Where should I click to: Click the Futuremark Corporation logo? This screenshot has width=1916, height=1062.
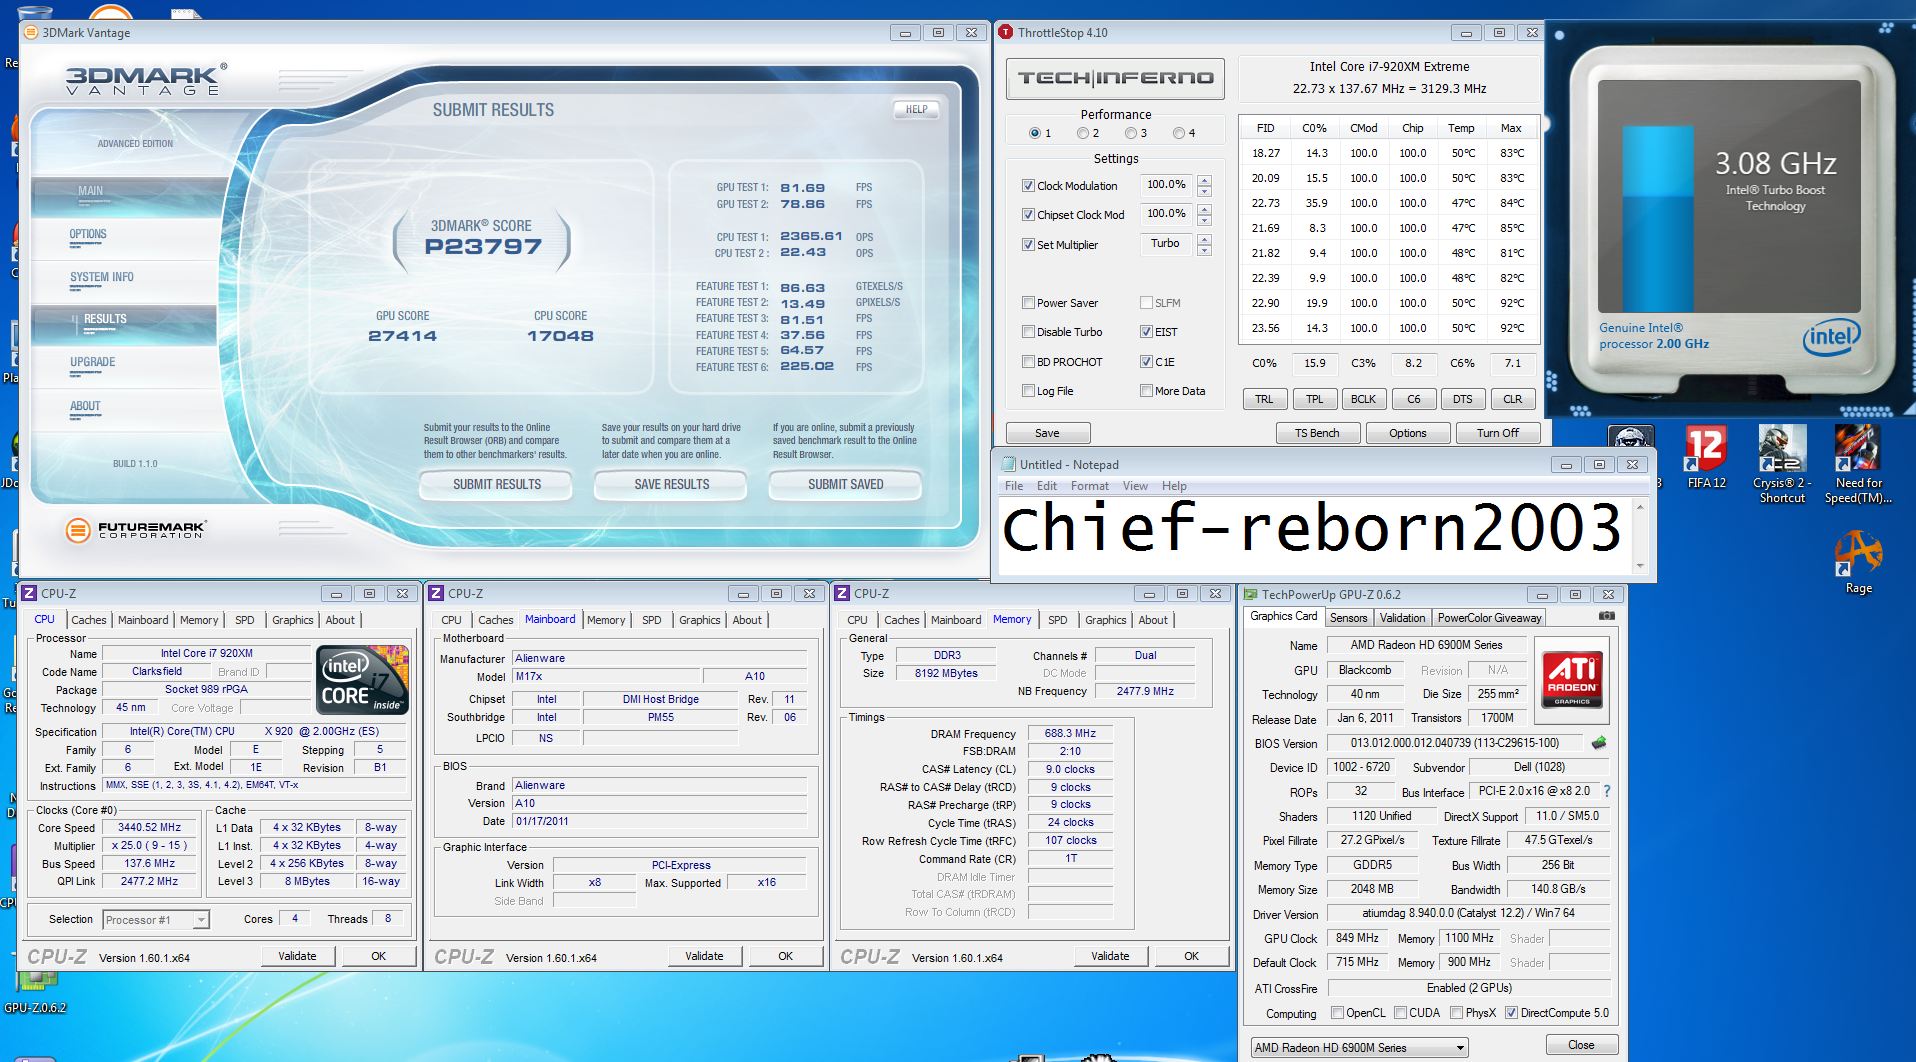coord(136,530)
